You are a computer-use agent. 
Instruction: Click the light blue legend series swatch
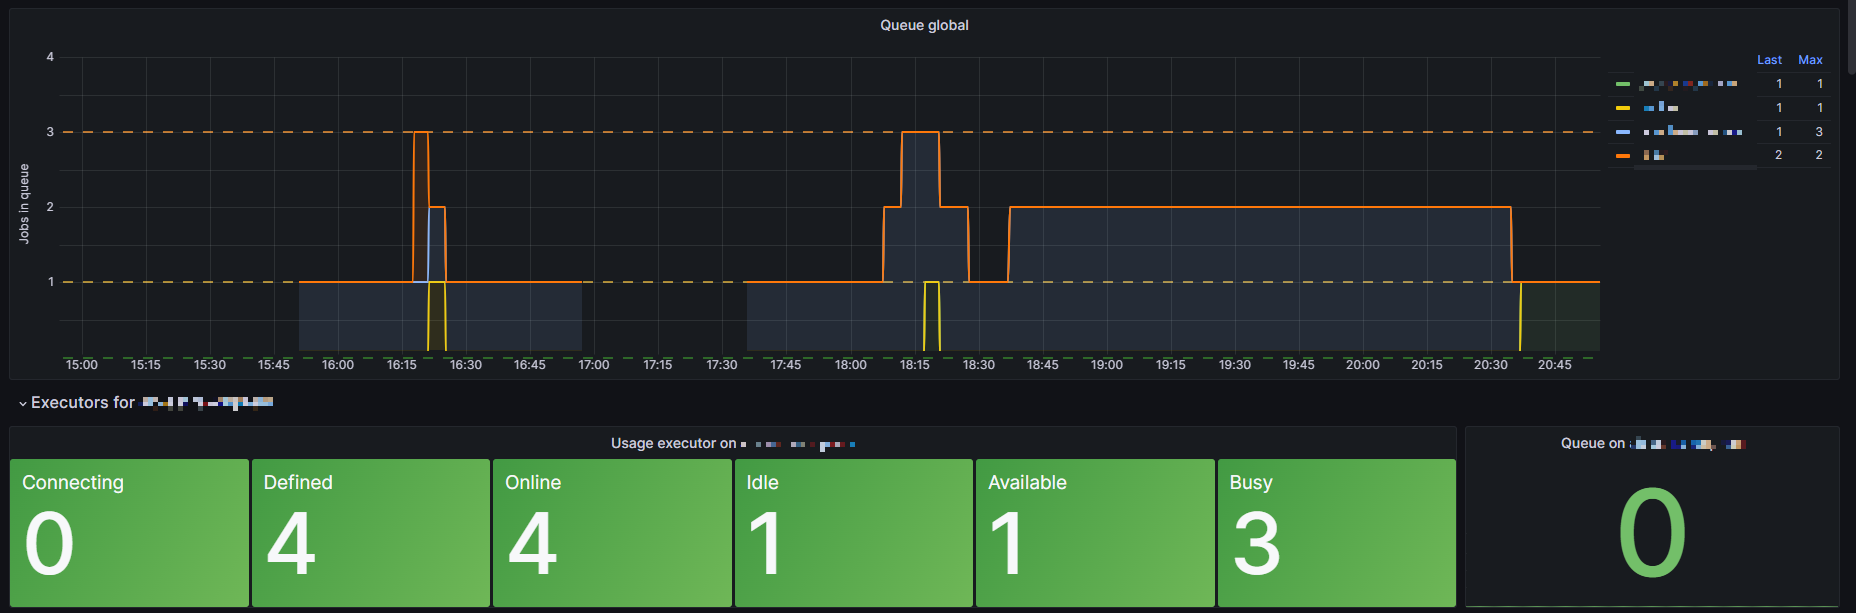point(1623,132)
